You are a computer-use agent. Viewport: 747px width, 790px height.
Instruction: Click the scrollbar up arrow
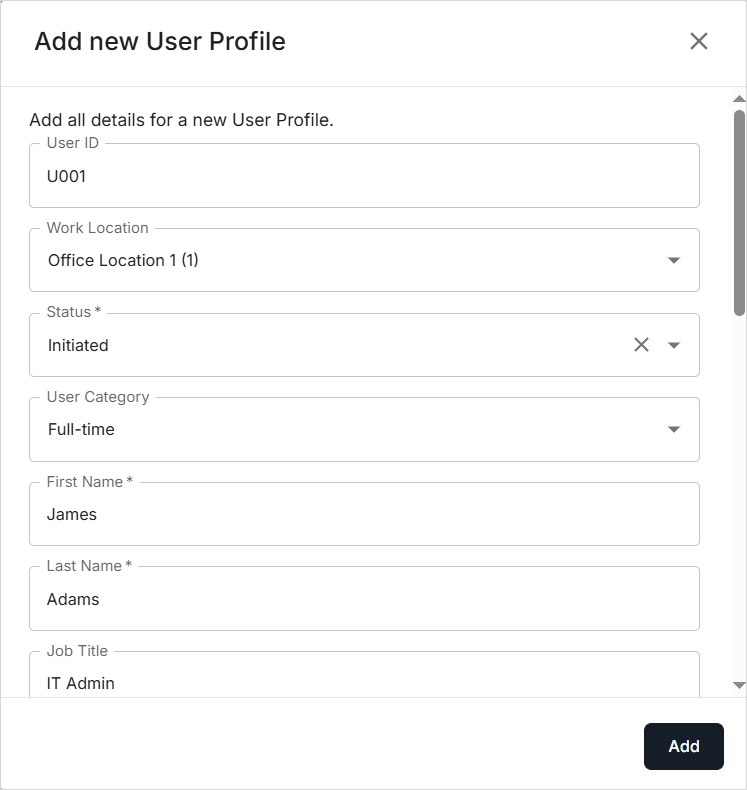[739, 99]
